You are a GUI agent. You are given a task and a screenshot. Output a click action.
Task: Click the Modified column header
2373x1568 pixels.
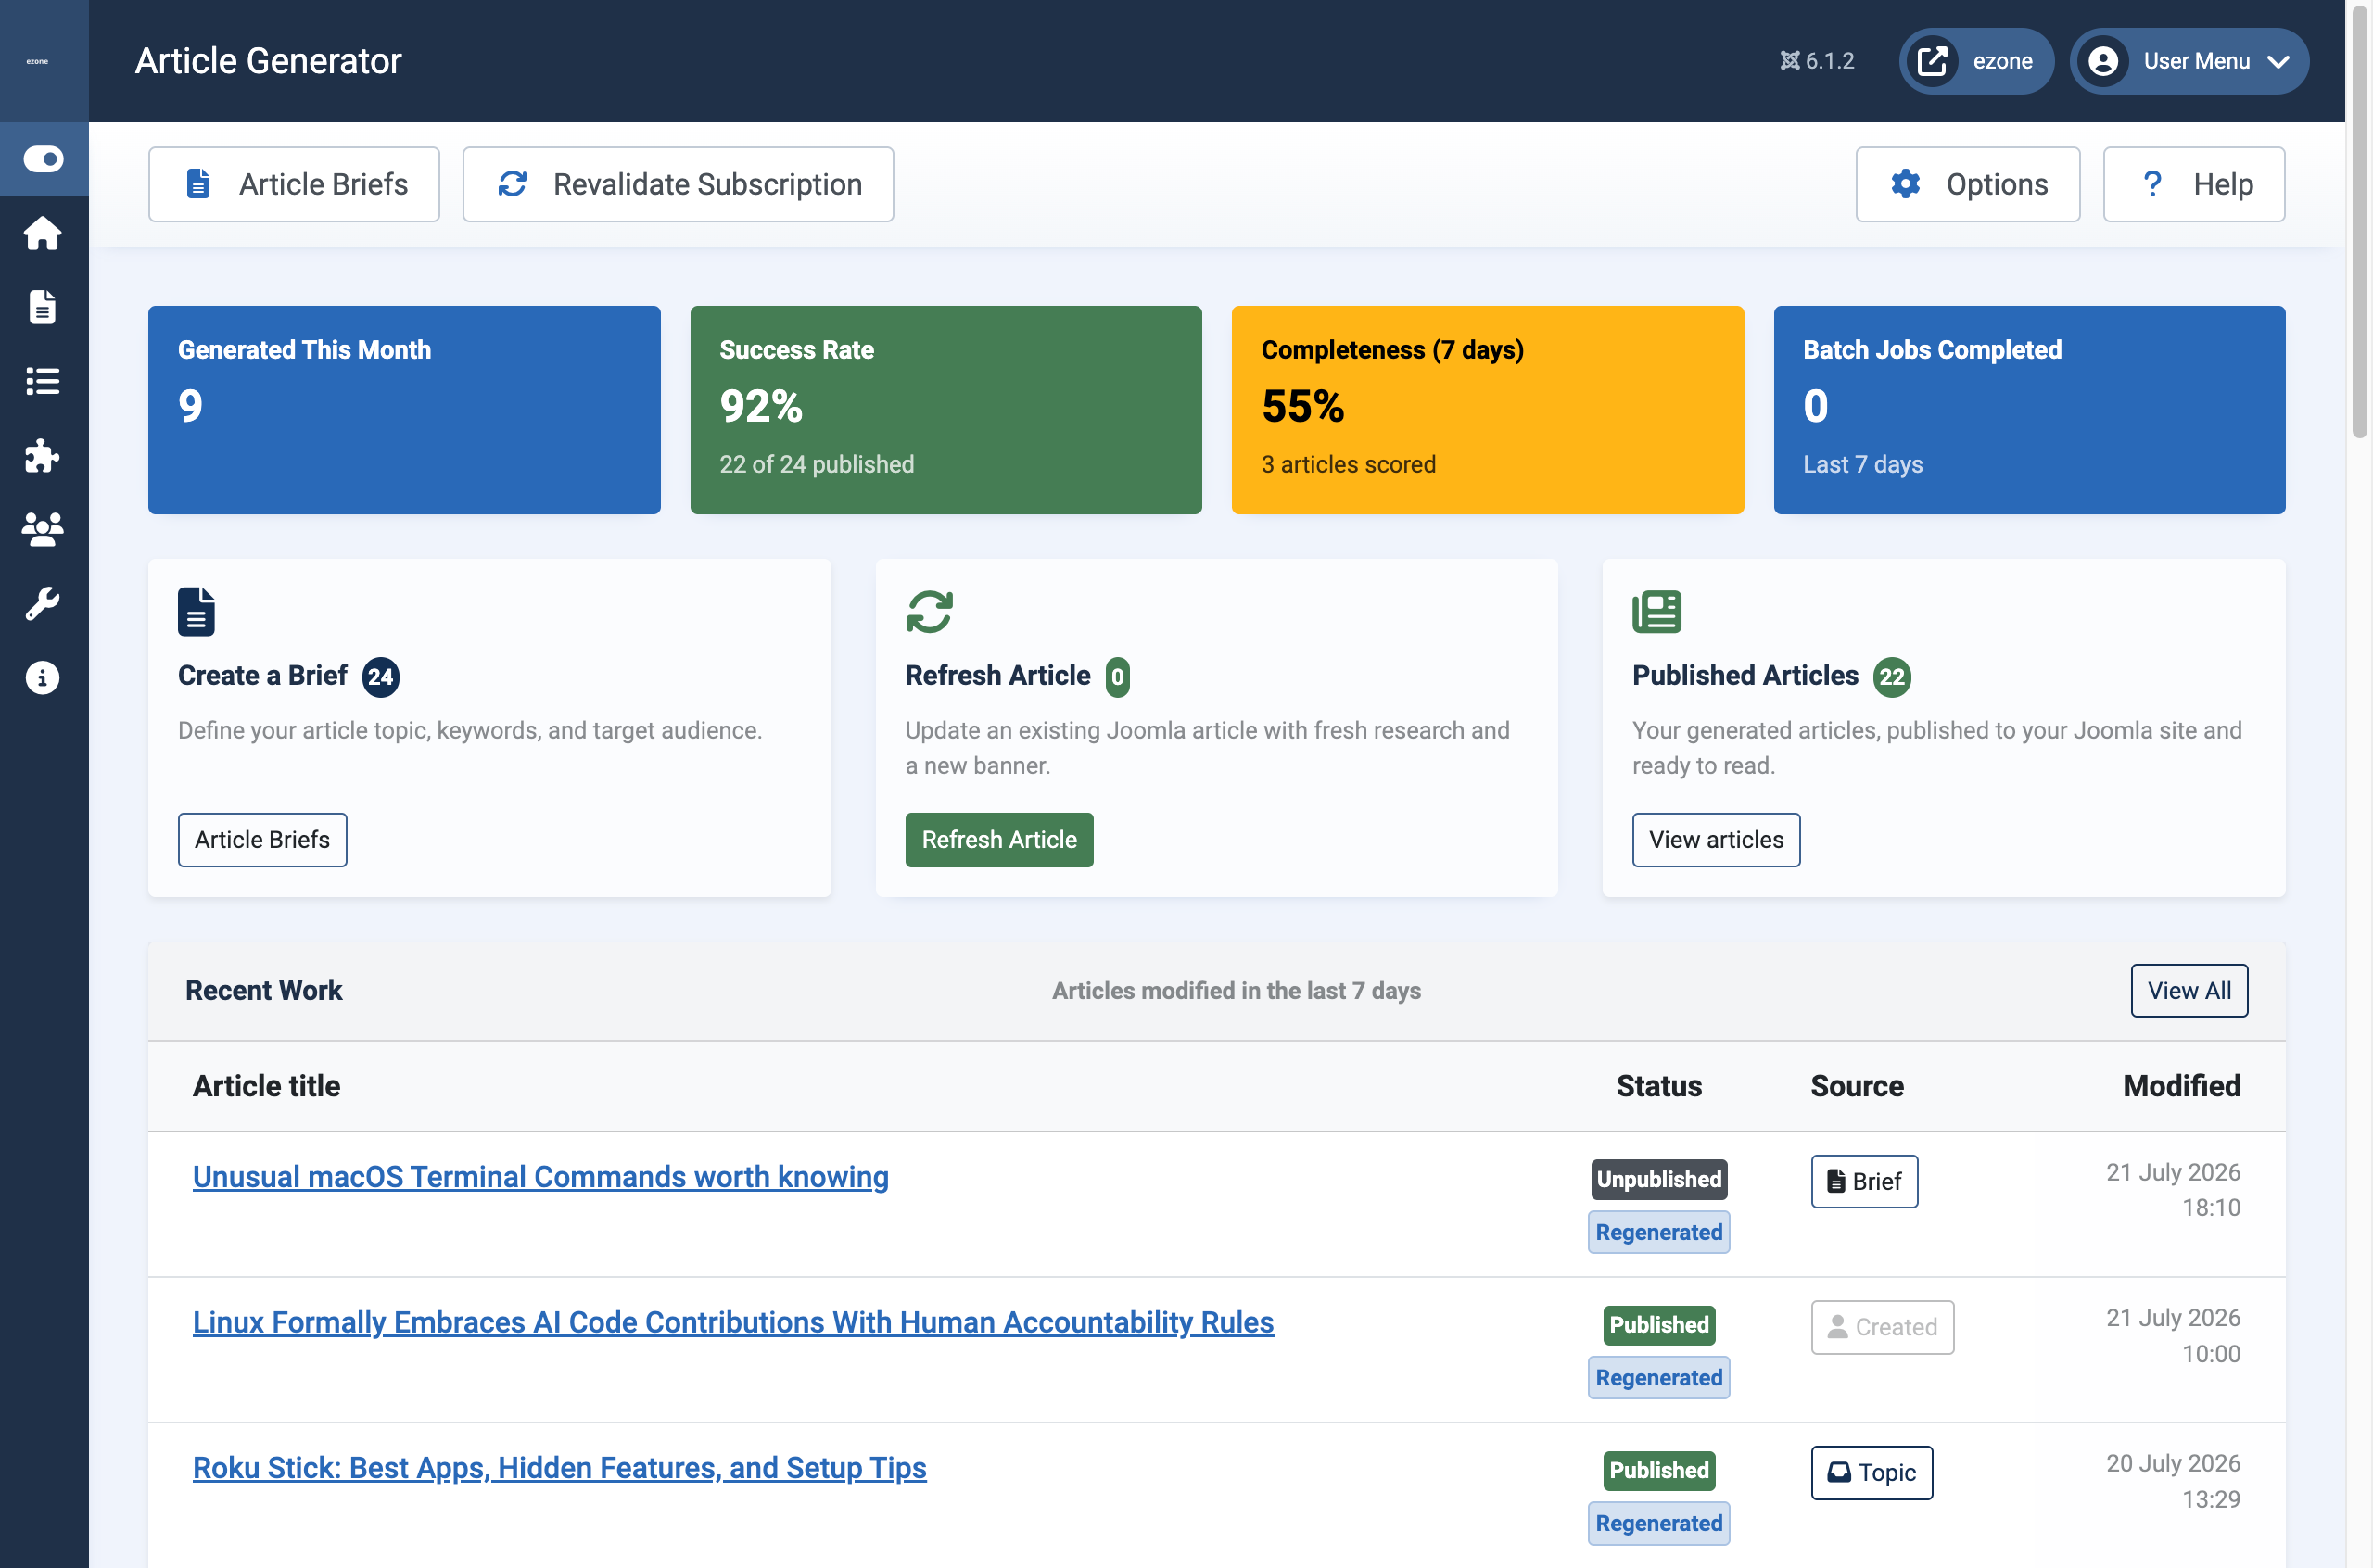click(2181, 1086)
